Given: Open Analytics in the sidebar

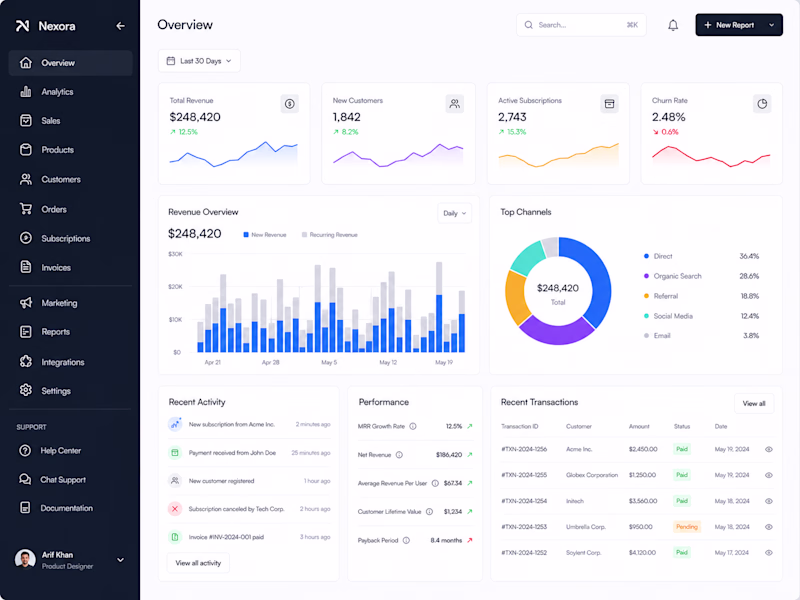Looking at the screenshot, I should coord(70,92).
